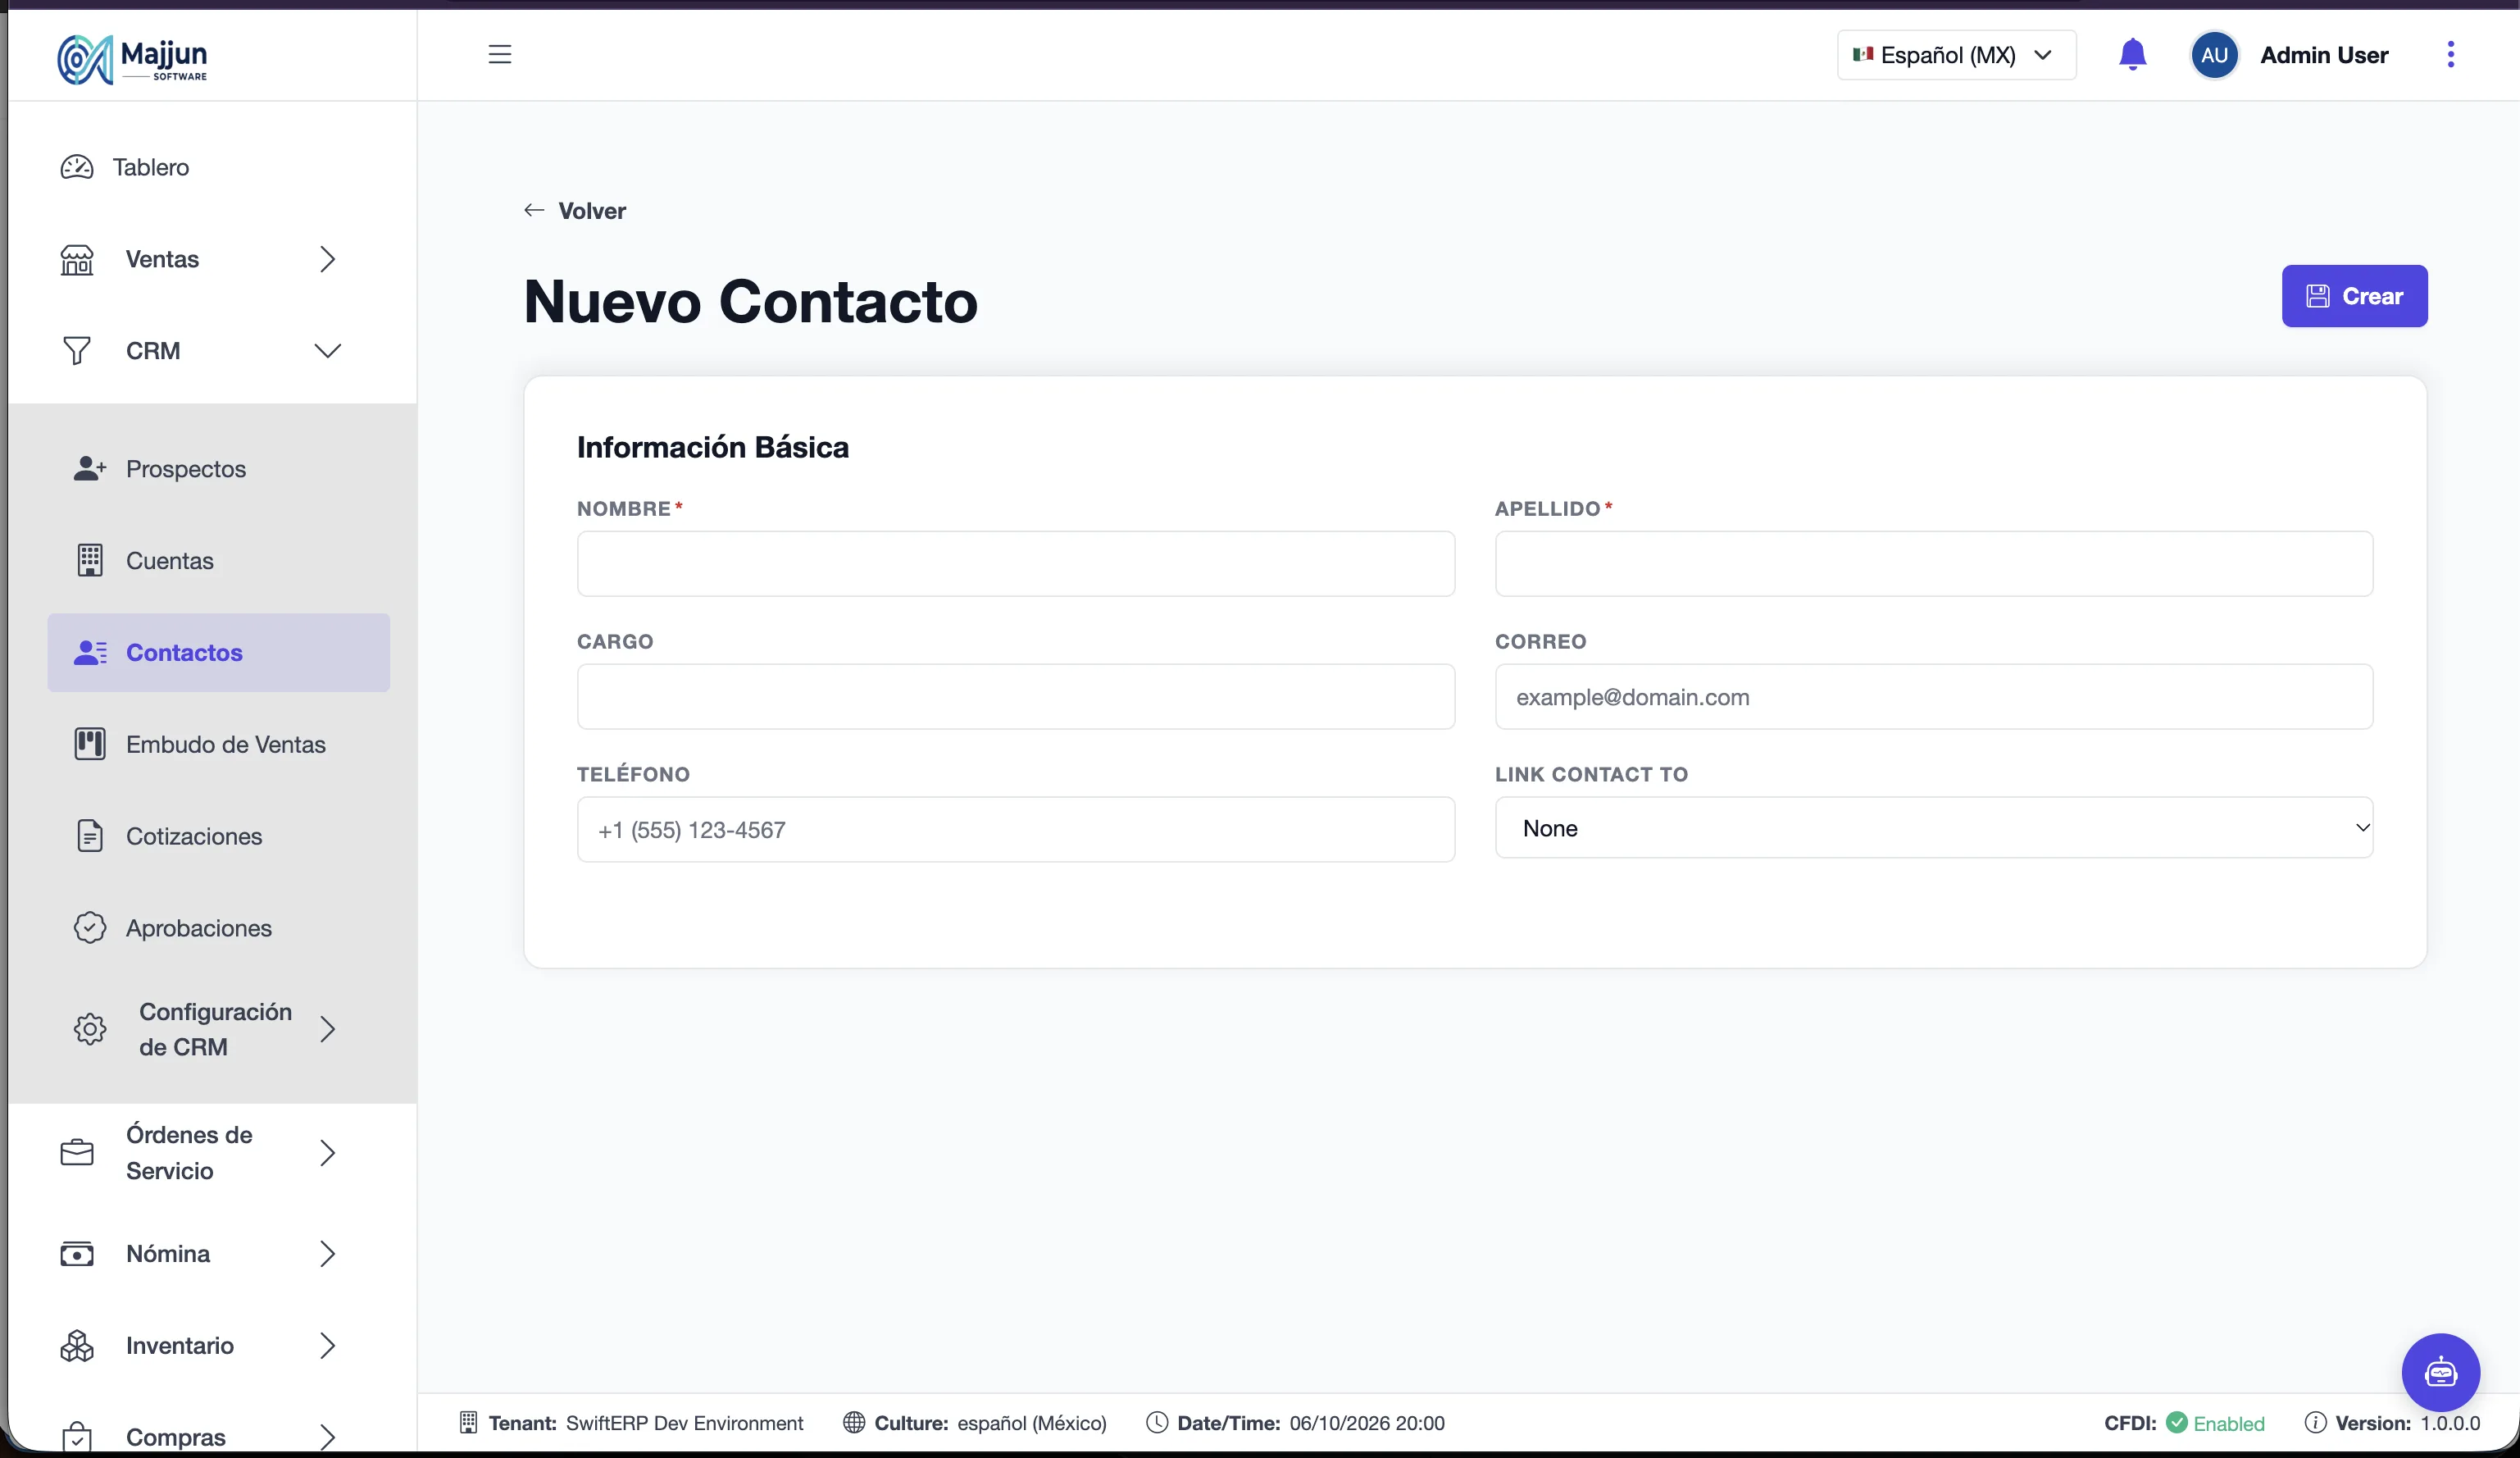Viewport: 2520px width, 1458px height.
Task: Click the Tablero dashboard icon
Action: [77, 167]
